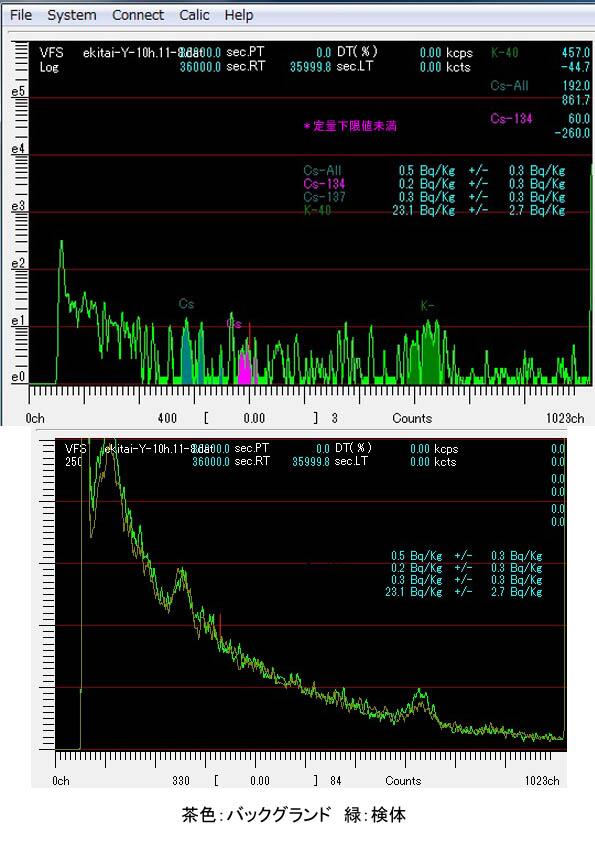Click 'Counts' label below the lower graph
Image resolution: width=595 pixels, height=842 pixels.
[403, 780]
